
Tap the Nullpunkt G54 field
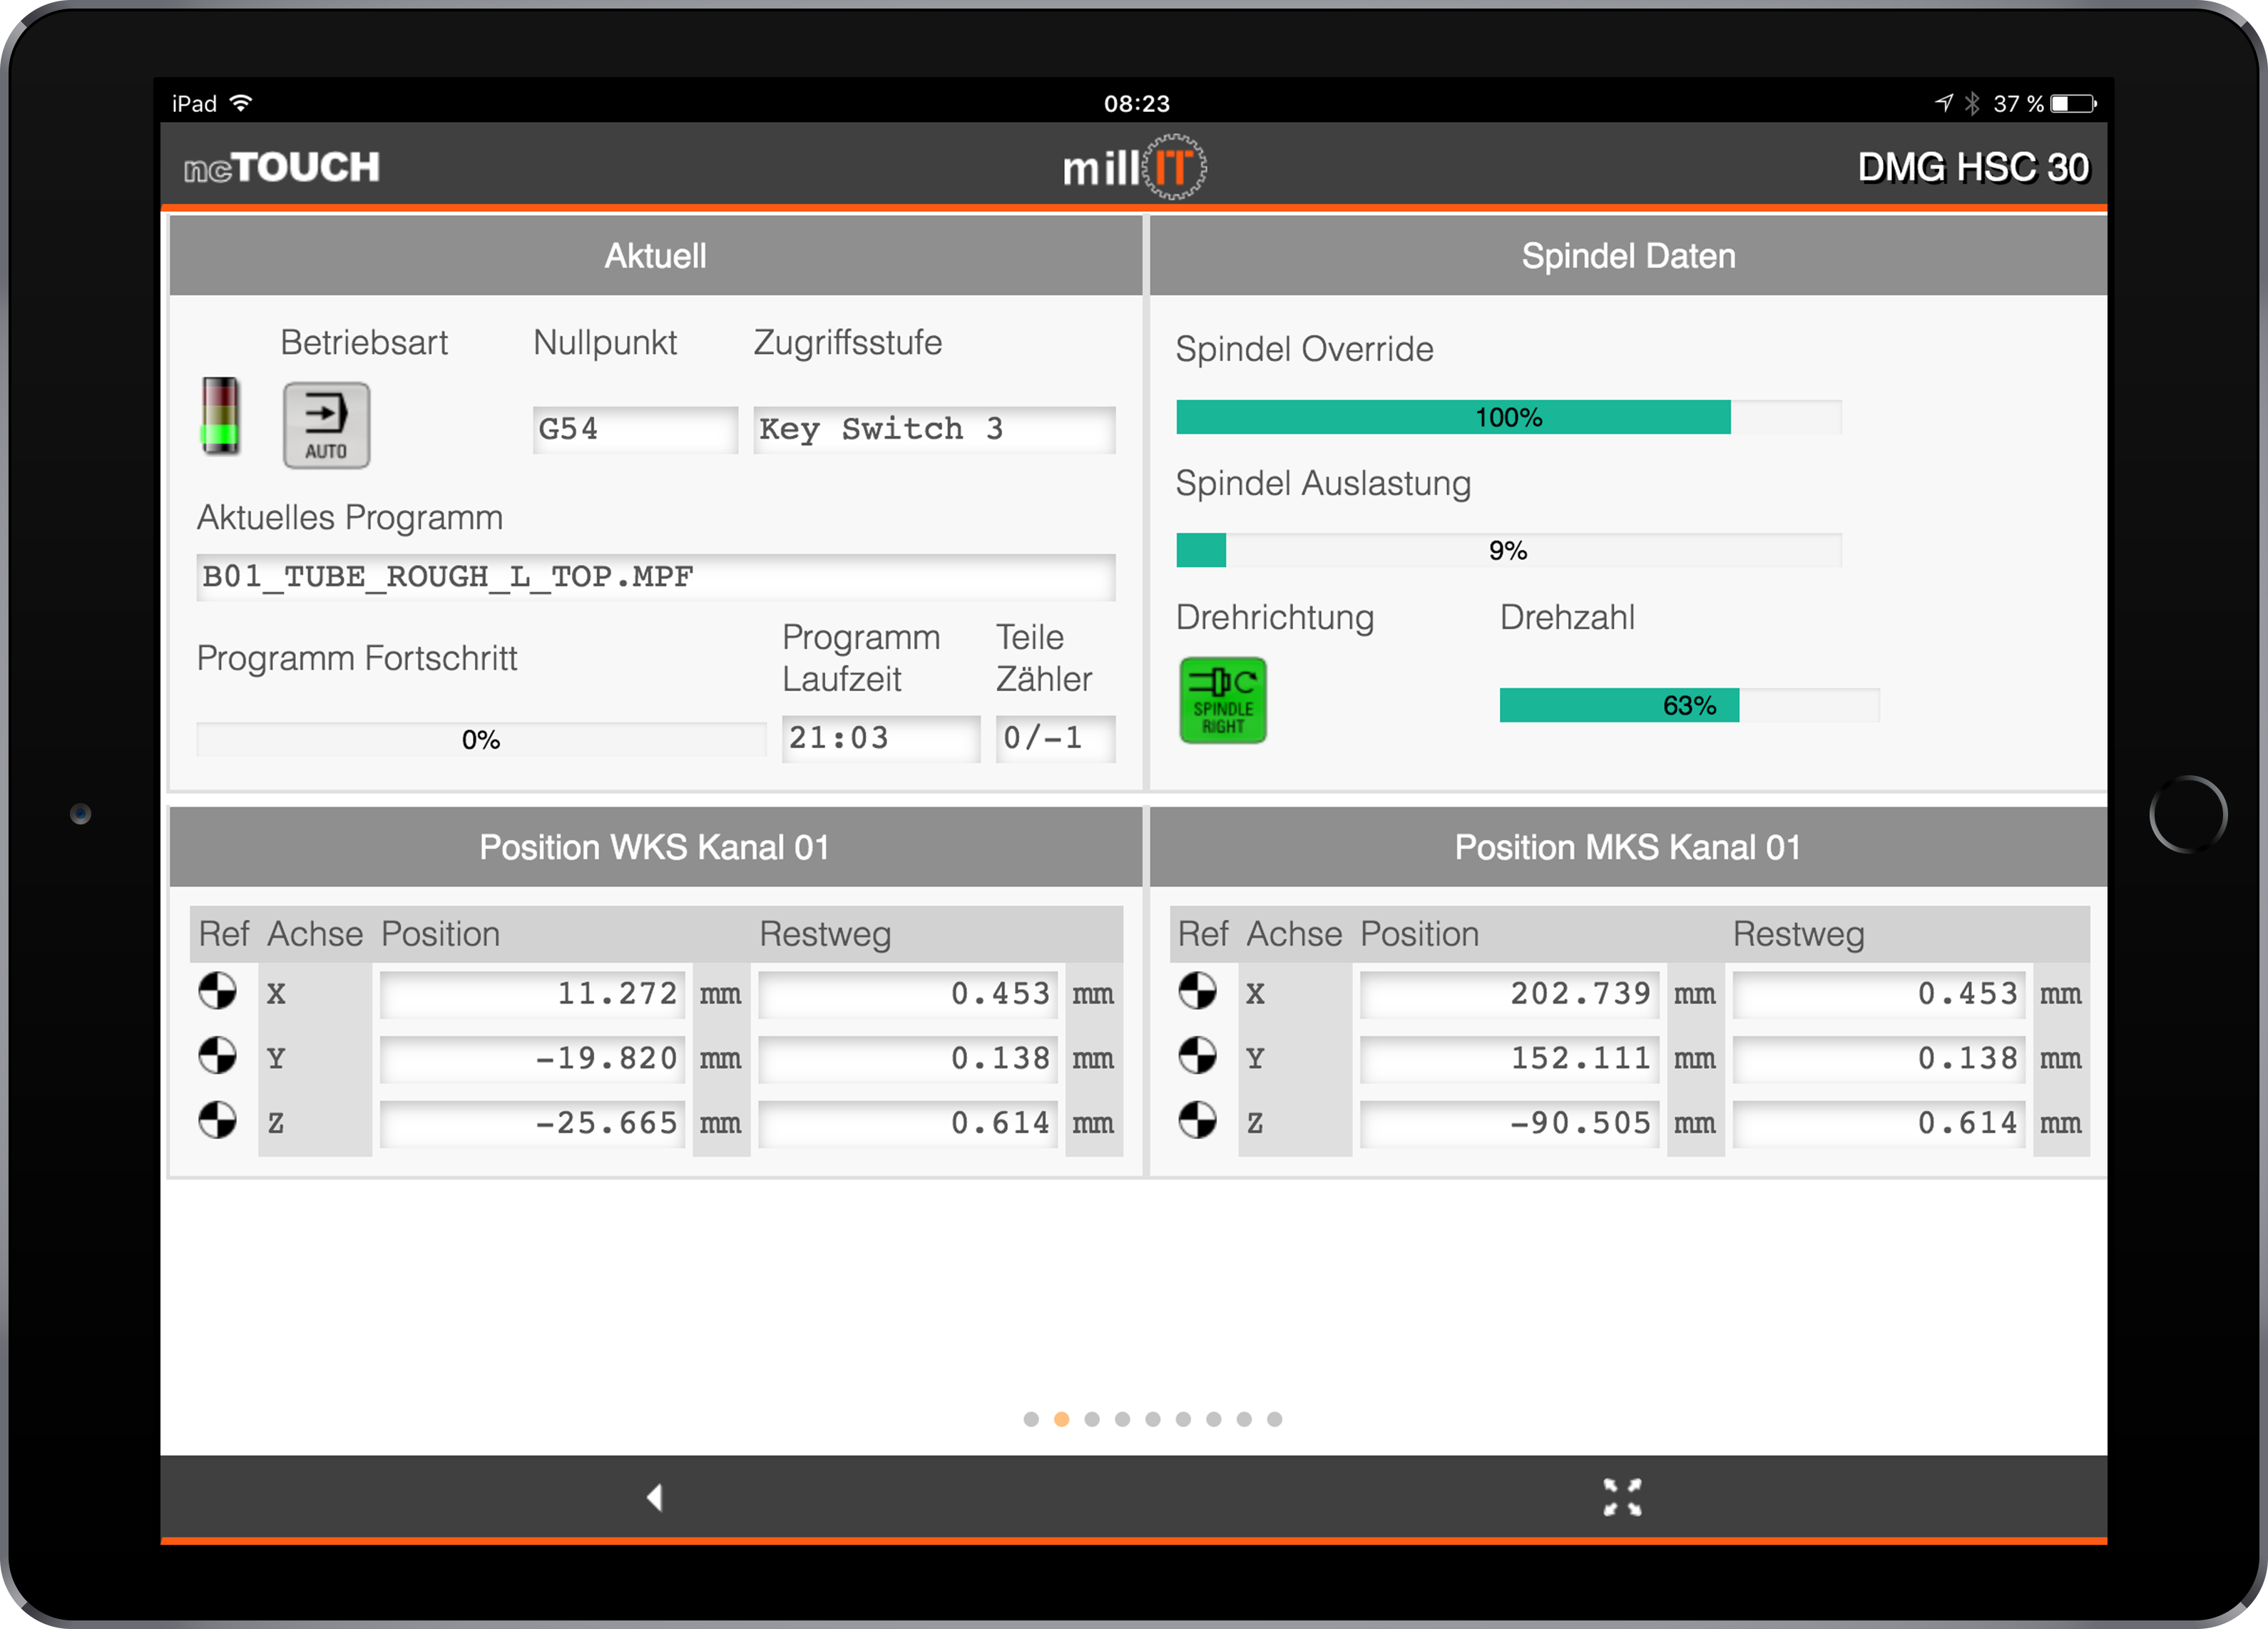click(x=635, y=429)
